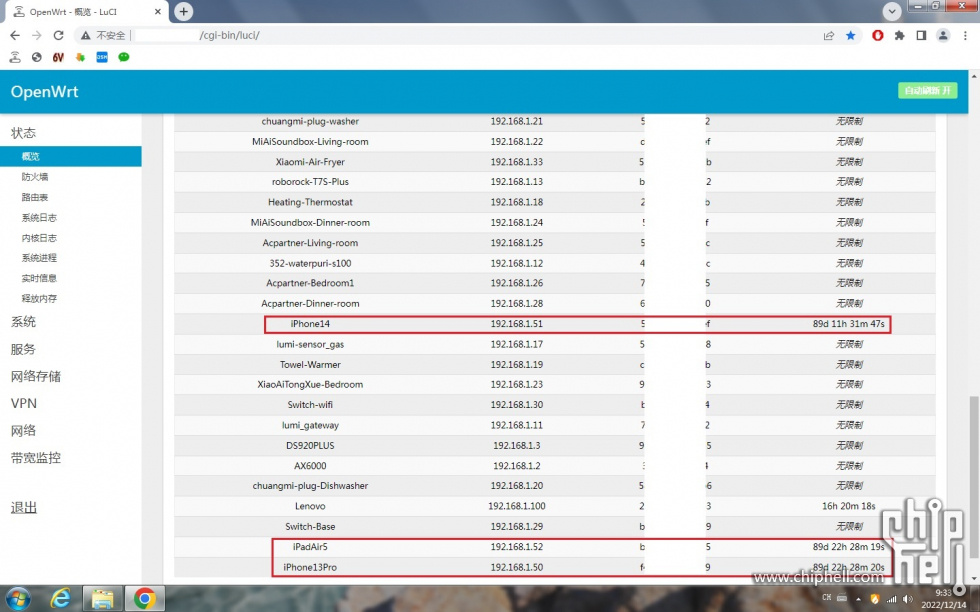Screen dimensions: 980x612
Task: Go forward in browser history
Action: pos(37,36)
